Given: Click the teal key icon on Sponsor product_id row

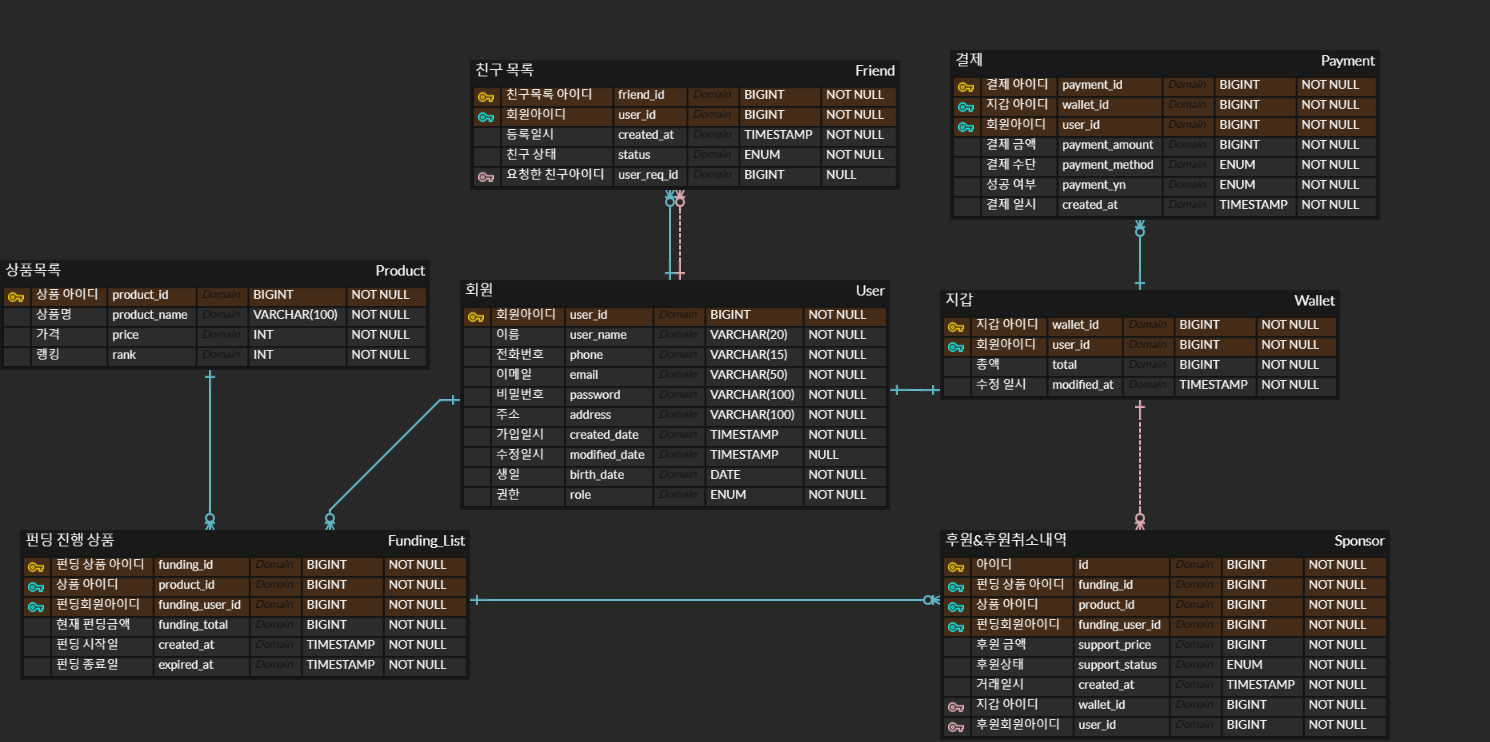Looking at the screenshot, I should click(956, 606).
